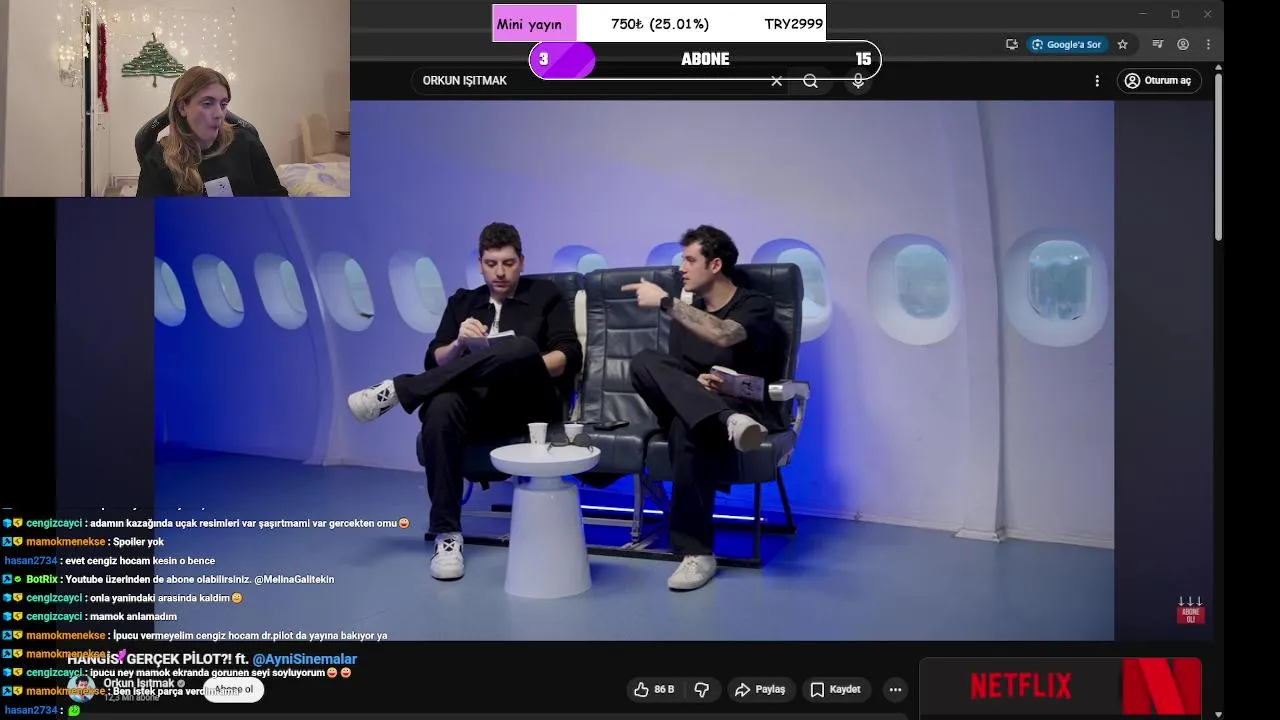Screen dimensions: 1280x720
Task: Click the Google'a Sor lens button
Action: [1067, 44]
